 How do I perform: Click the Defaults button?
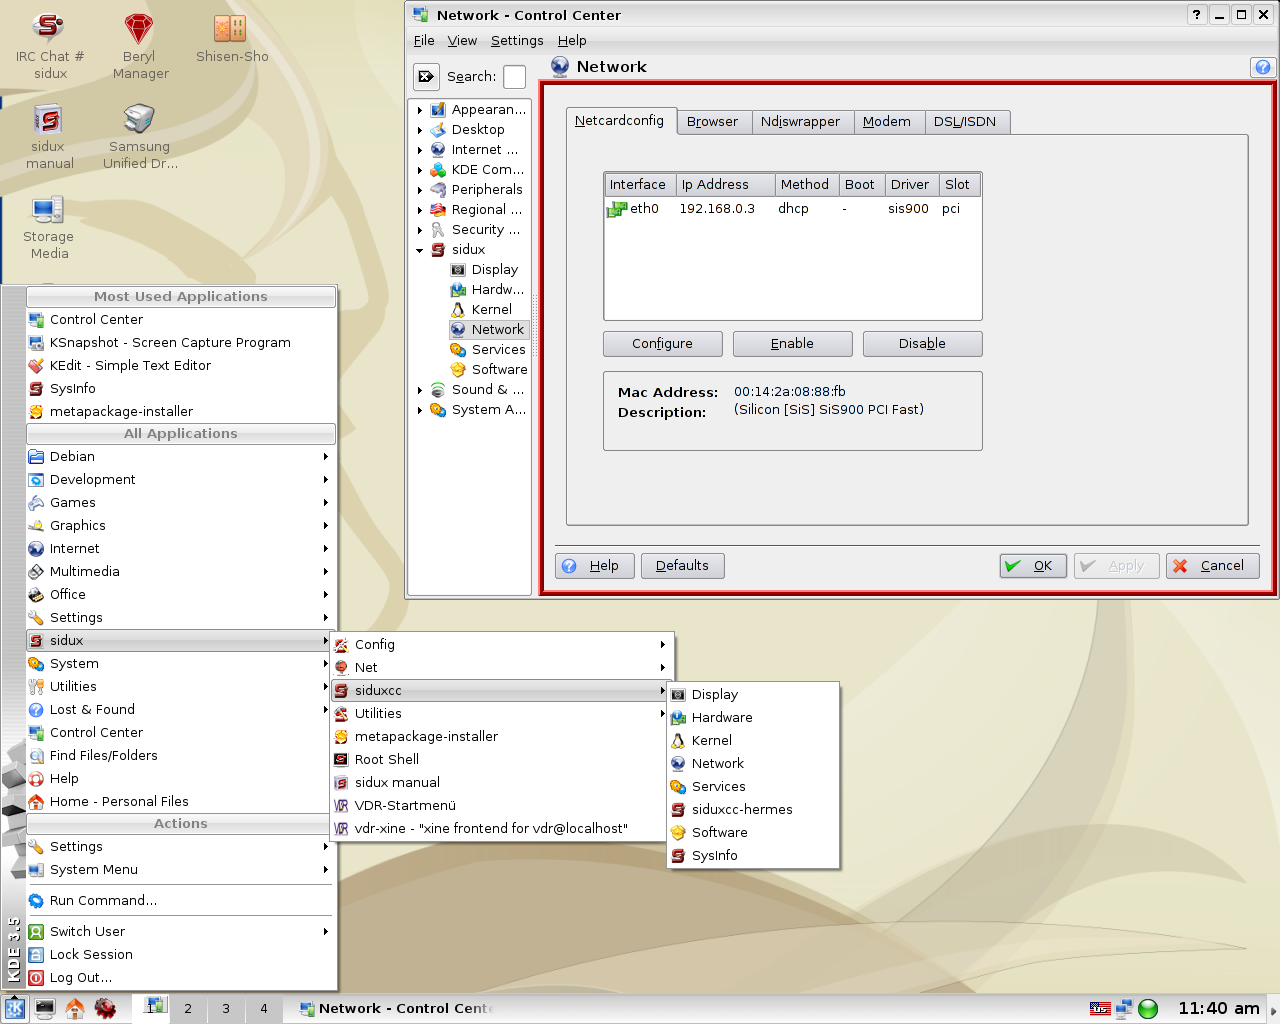pos(682,566)
